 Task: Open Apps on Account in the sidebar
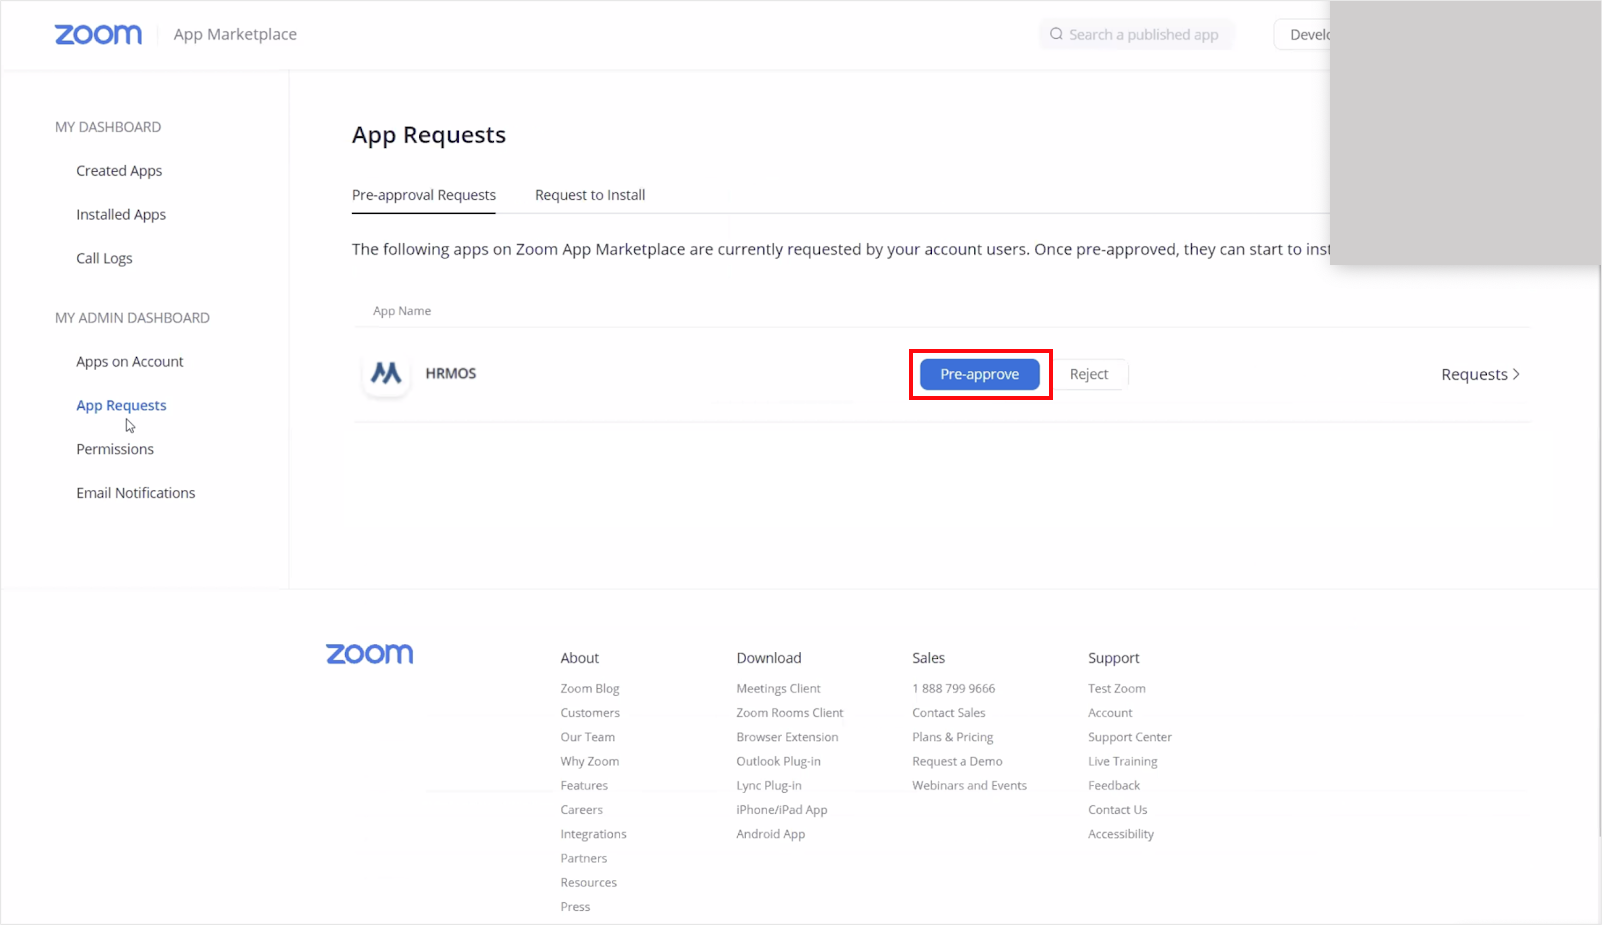point(130,362)
